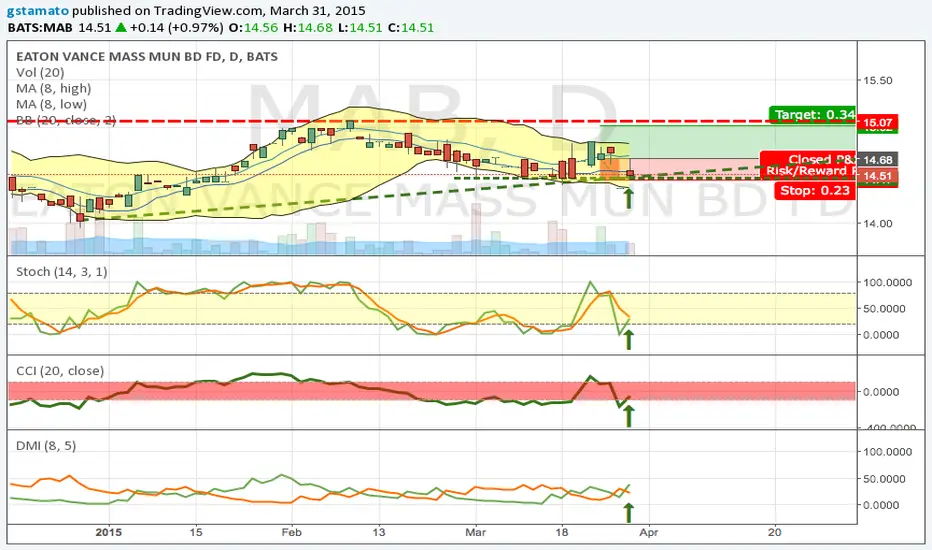932x550 pixels.
Task: Click the H:14.68 high price value
Action: pos(307,27)
